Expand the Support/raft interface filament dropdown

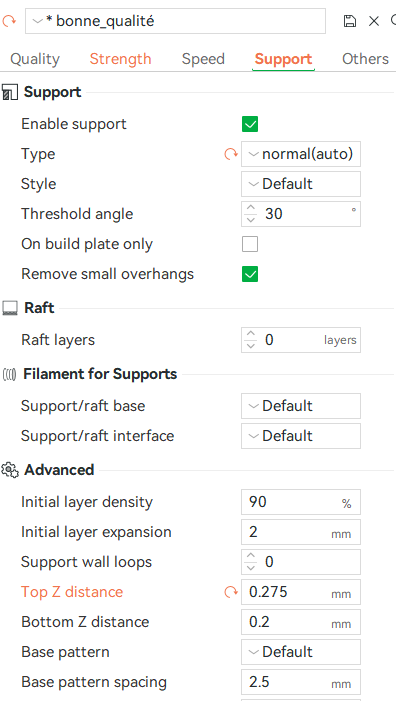(x=301, y=436)
